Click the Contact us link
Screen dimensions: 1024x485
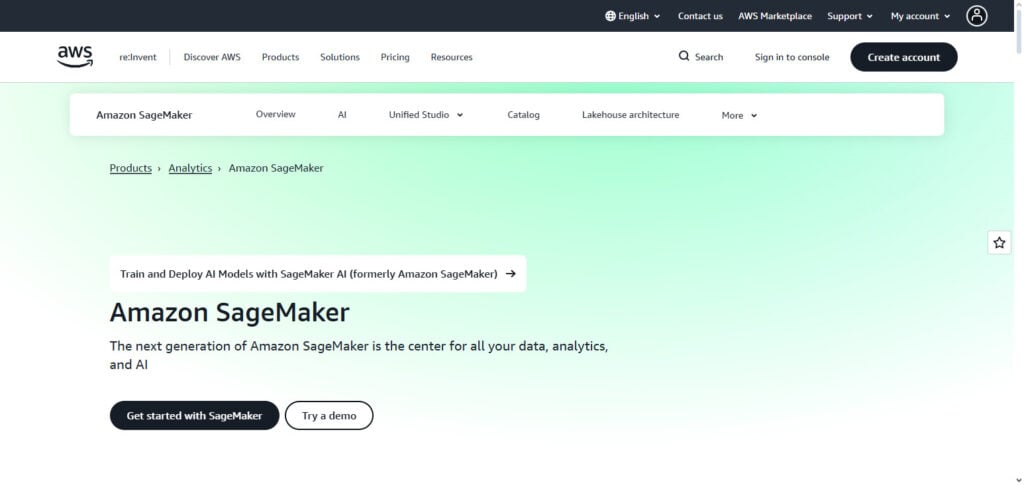tap(700, 16)
